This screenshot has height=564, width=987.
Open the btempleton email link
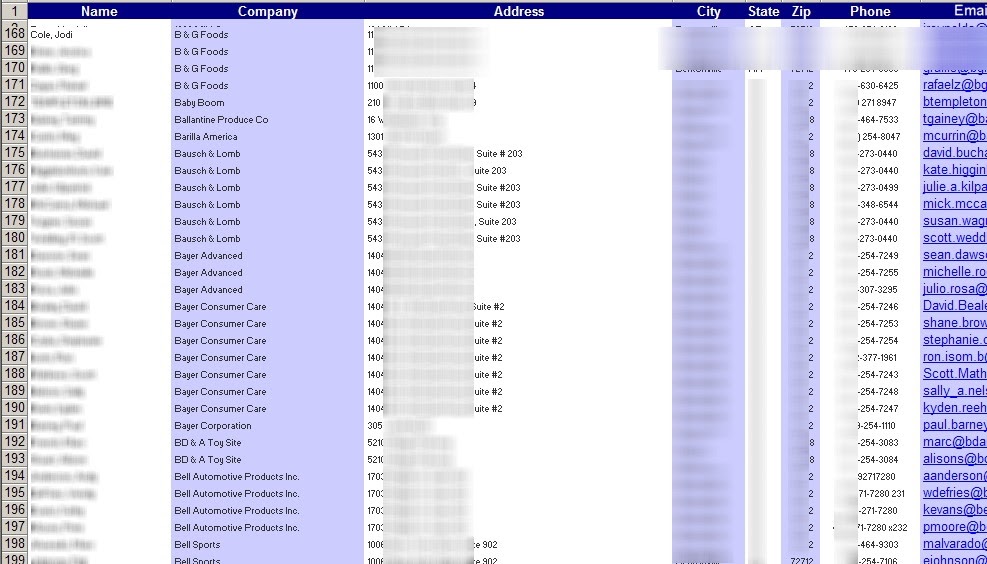pos(954,103)
